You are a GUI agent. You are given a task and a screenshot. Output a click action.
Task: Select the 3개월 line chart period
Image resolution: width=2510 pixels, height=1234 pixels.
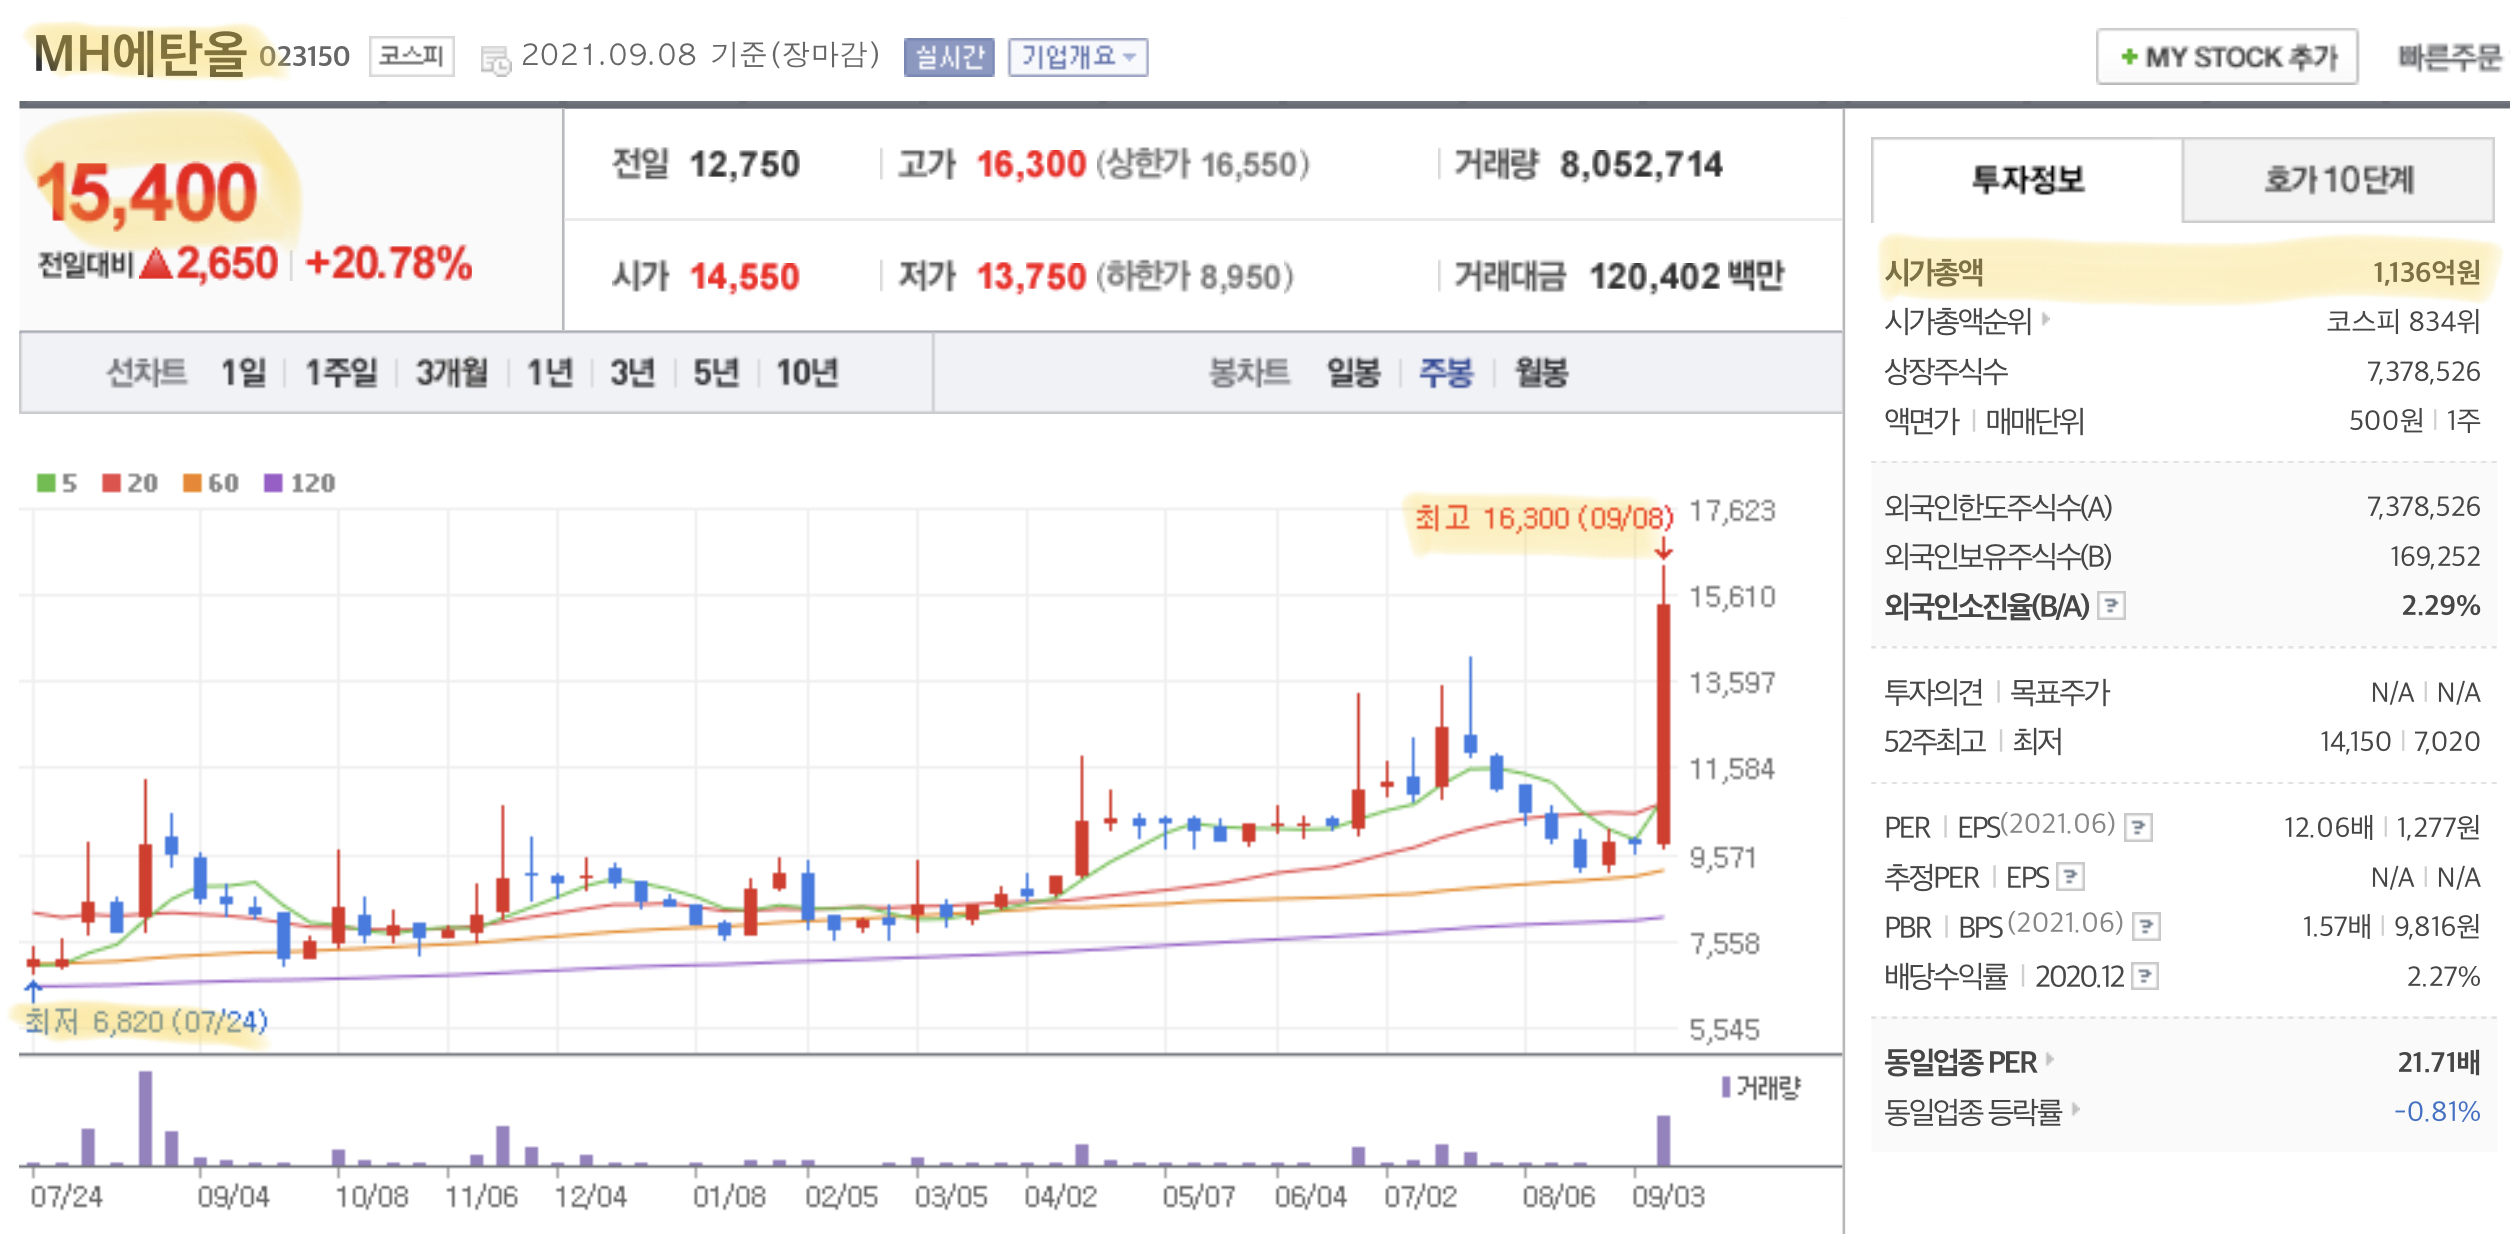452,373
